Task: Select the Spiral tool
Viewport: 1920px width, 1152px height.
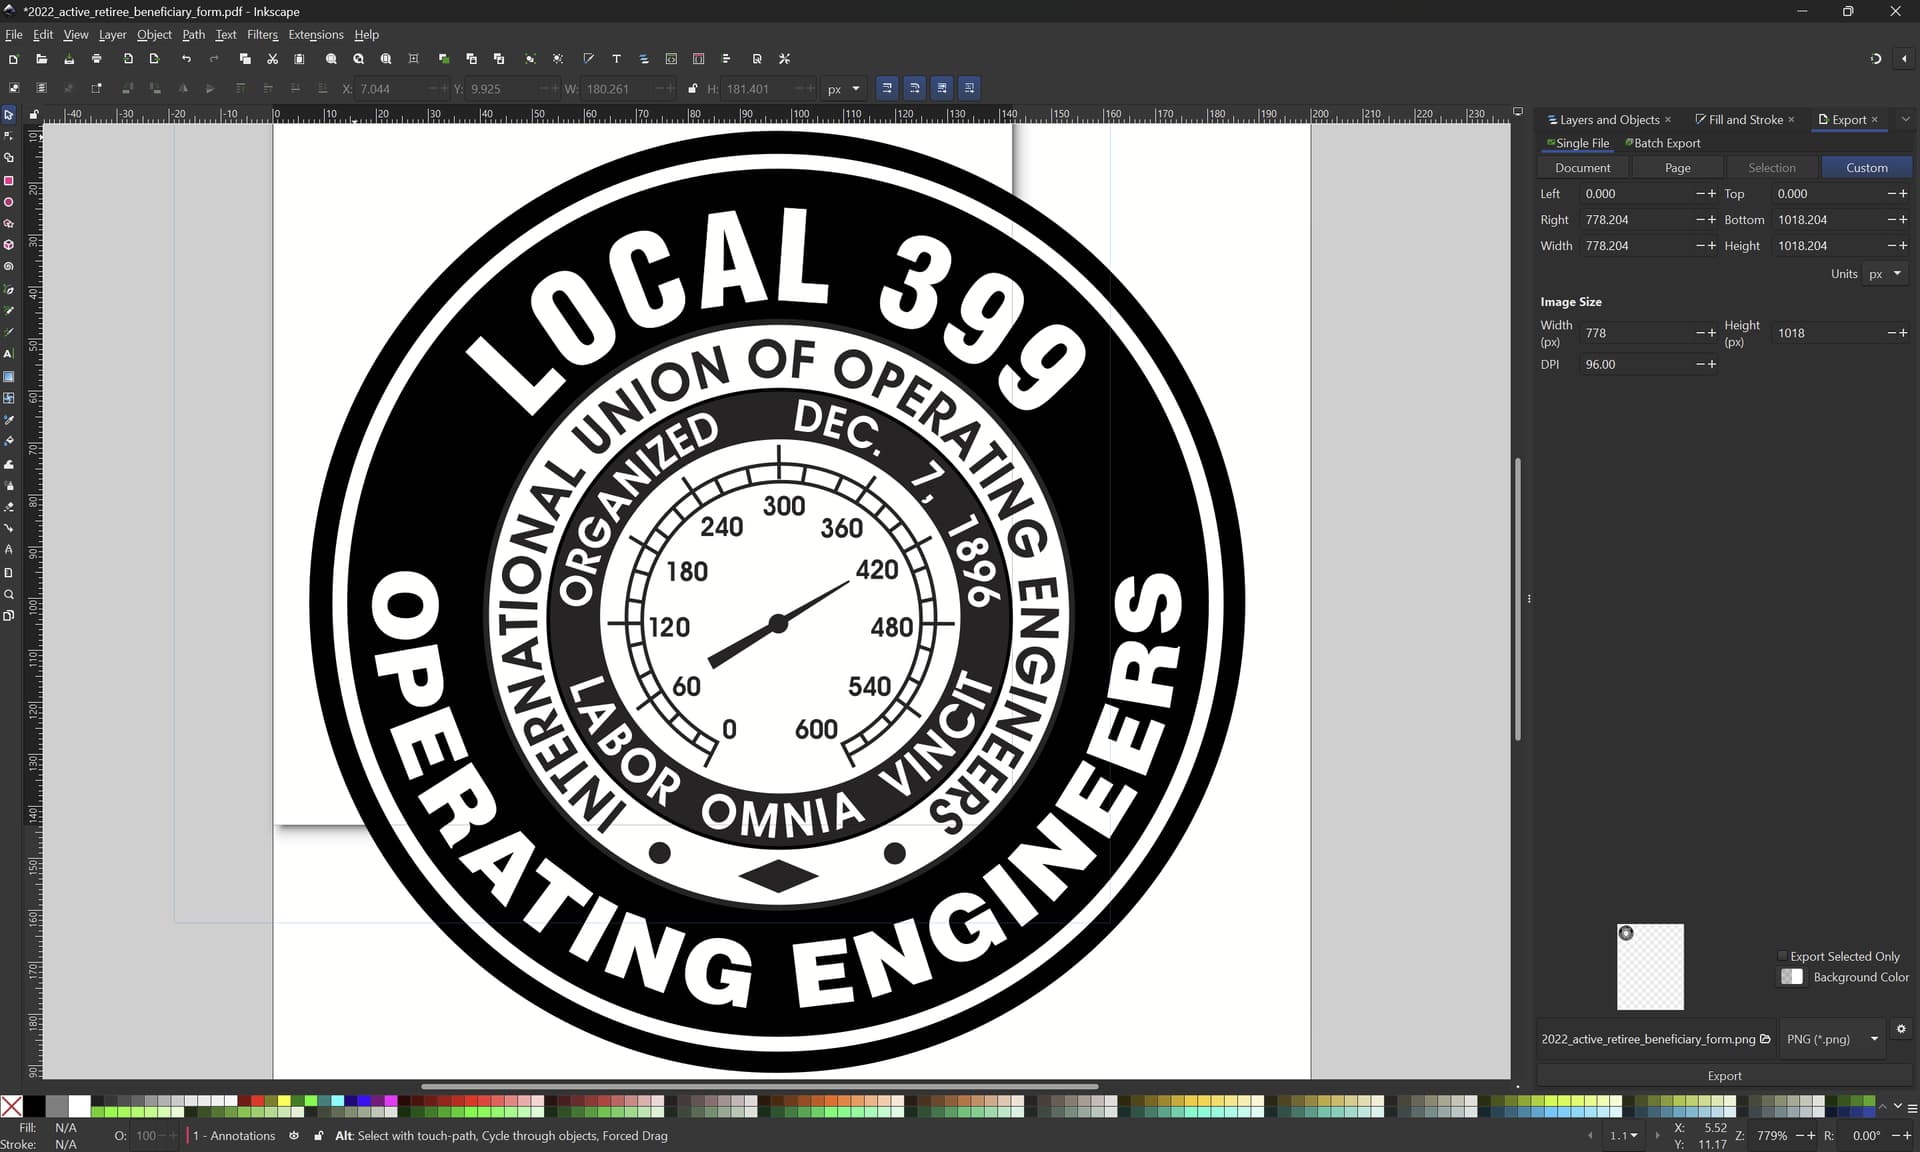Action: point(9,267)
